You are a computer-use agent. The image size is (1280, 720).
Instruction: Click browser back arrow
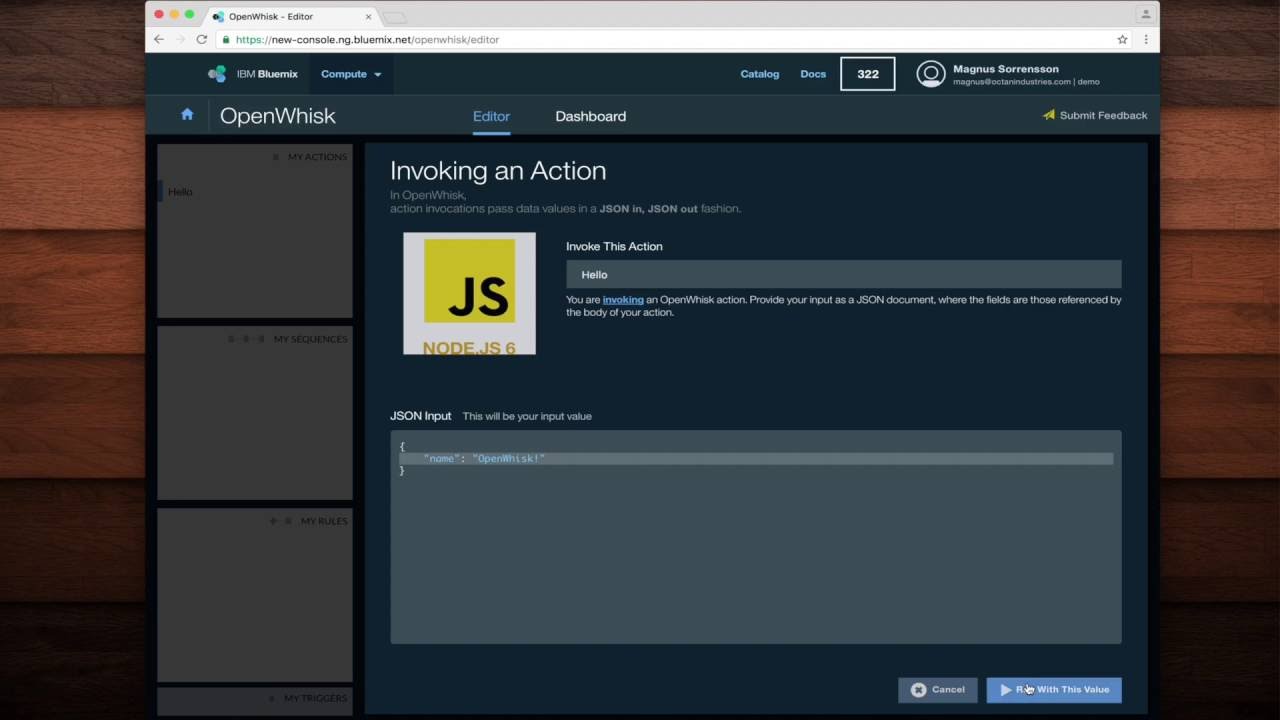(x=159, y=39)
